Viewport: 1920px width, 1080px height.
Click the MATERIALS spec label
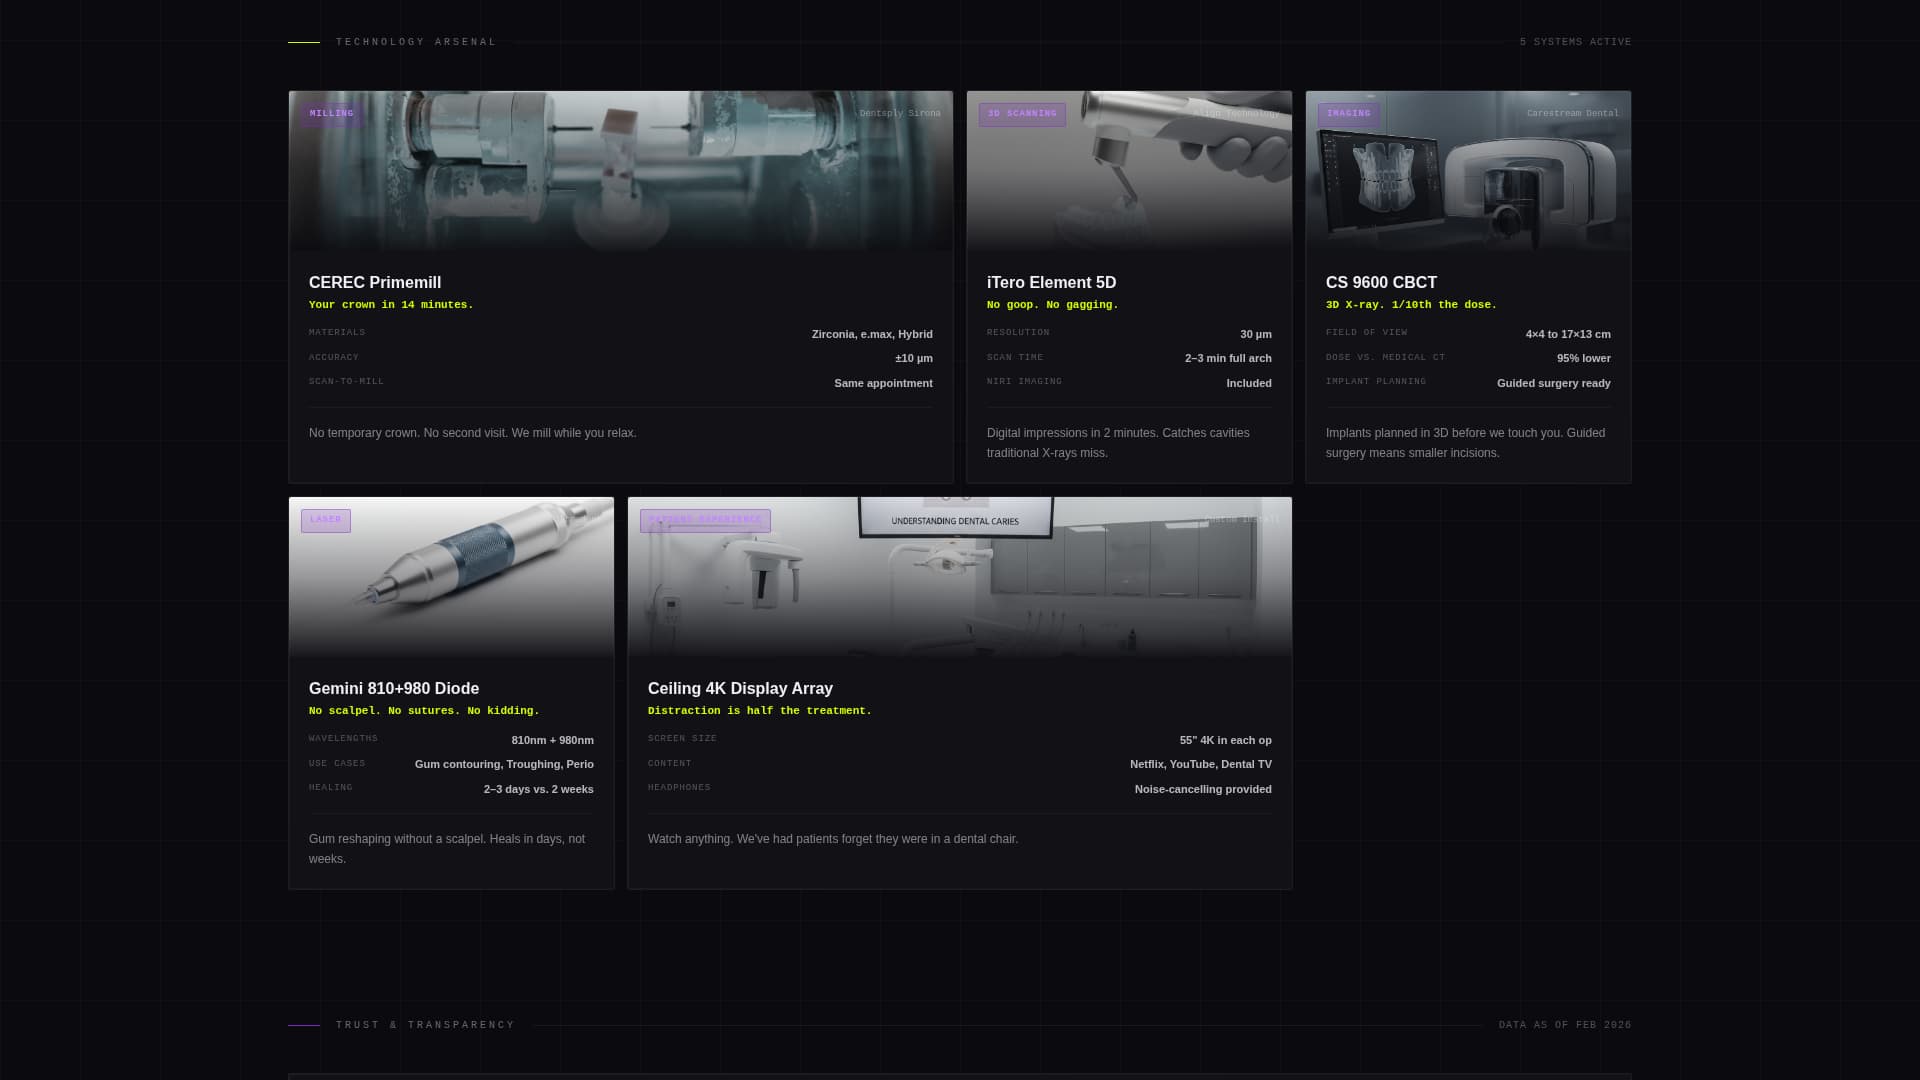tap(337, 333)
